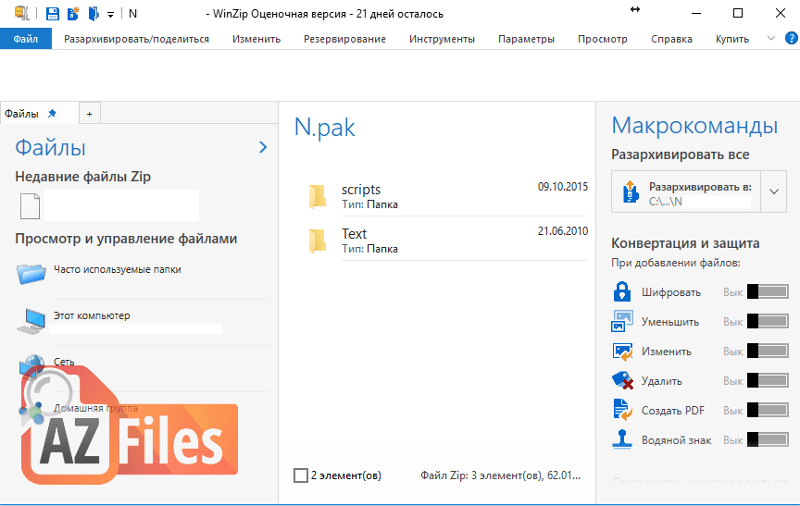Click the Text folder icon
The height and width of the screenshot is (506, 800).
[317, 241]
